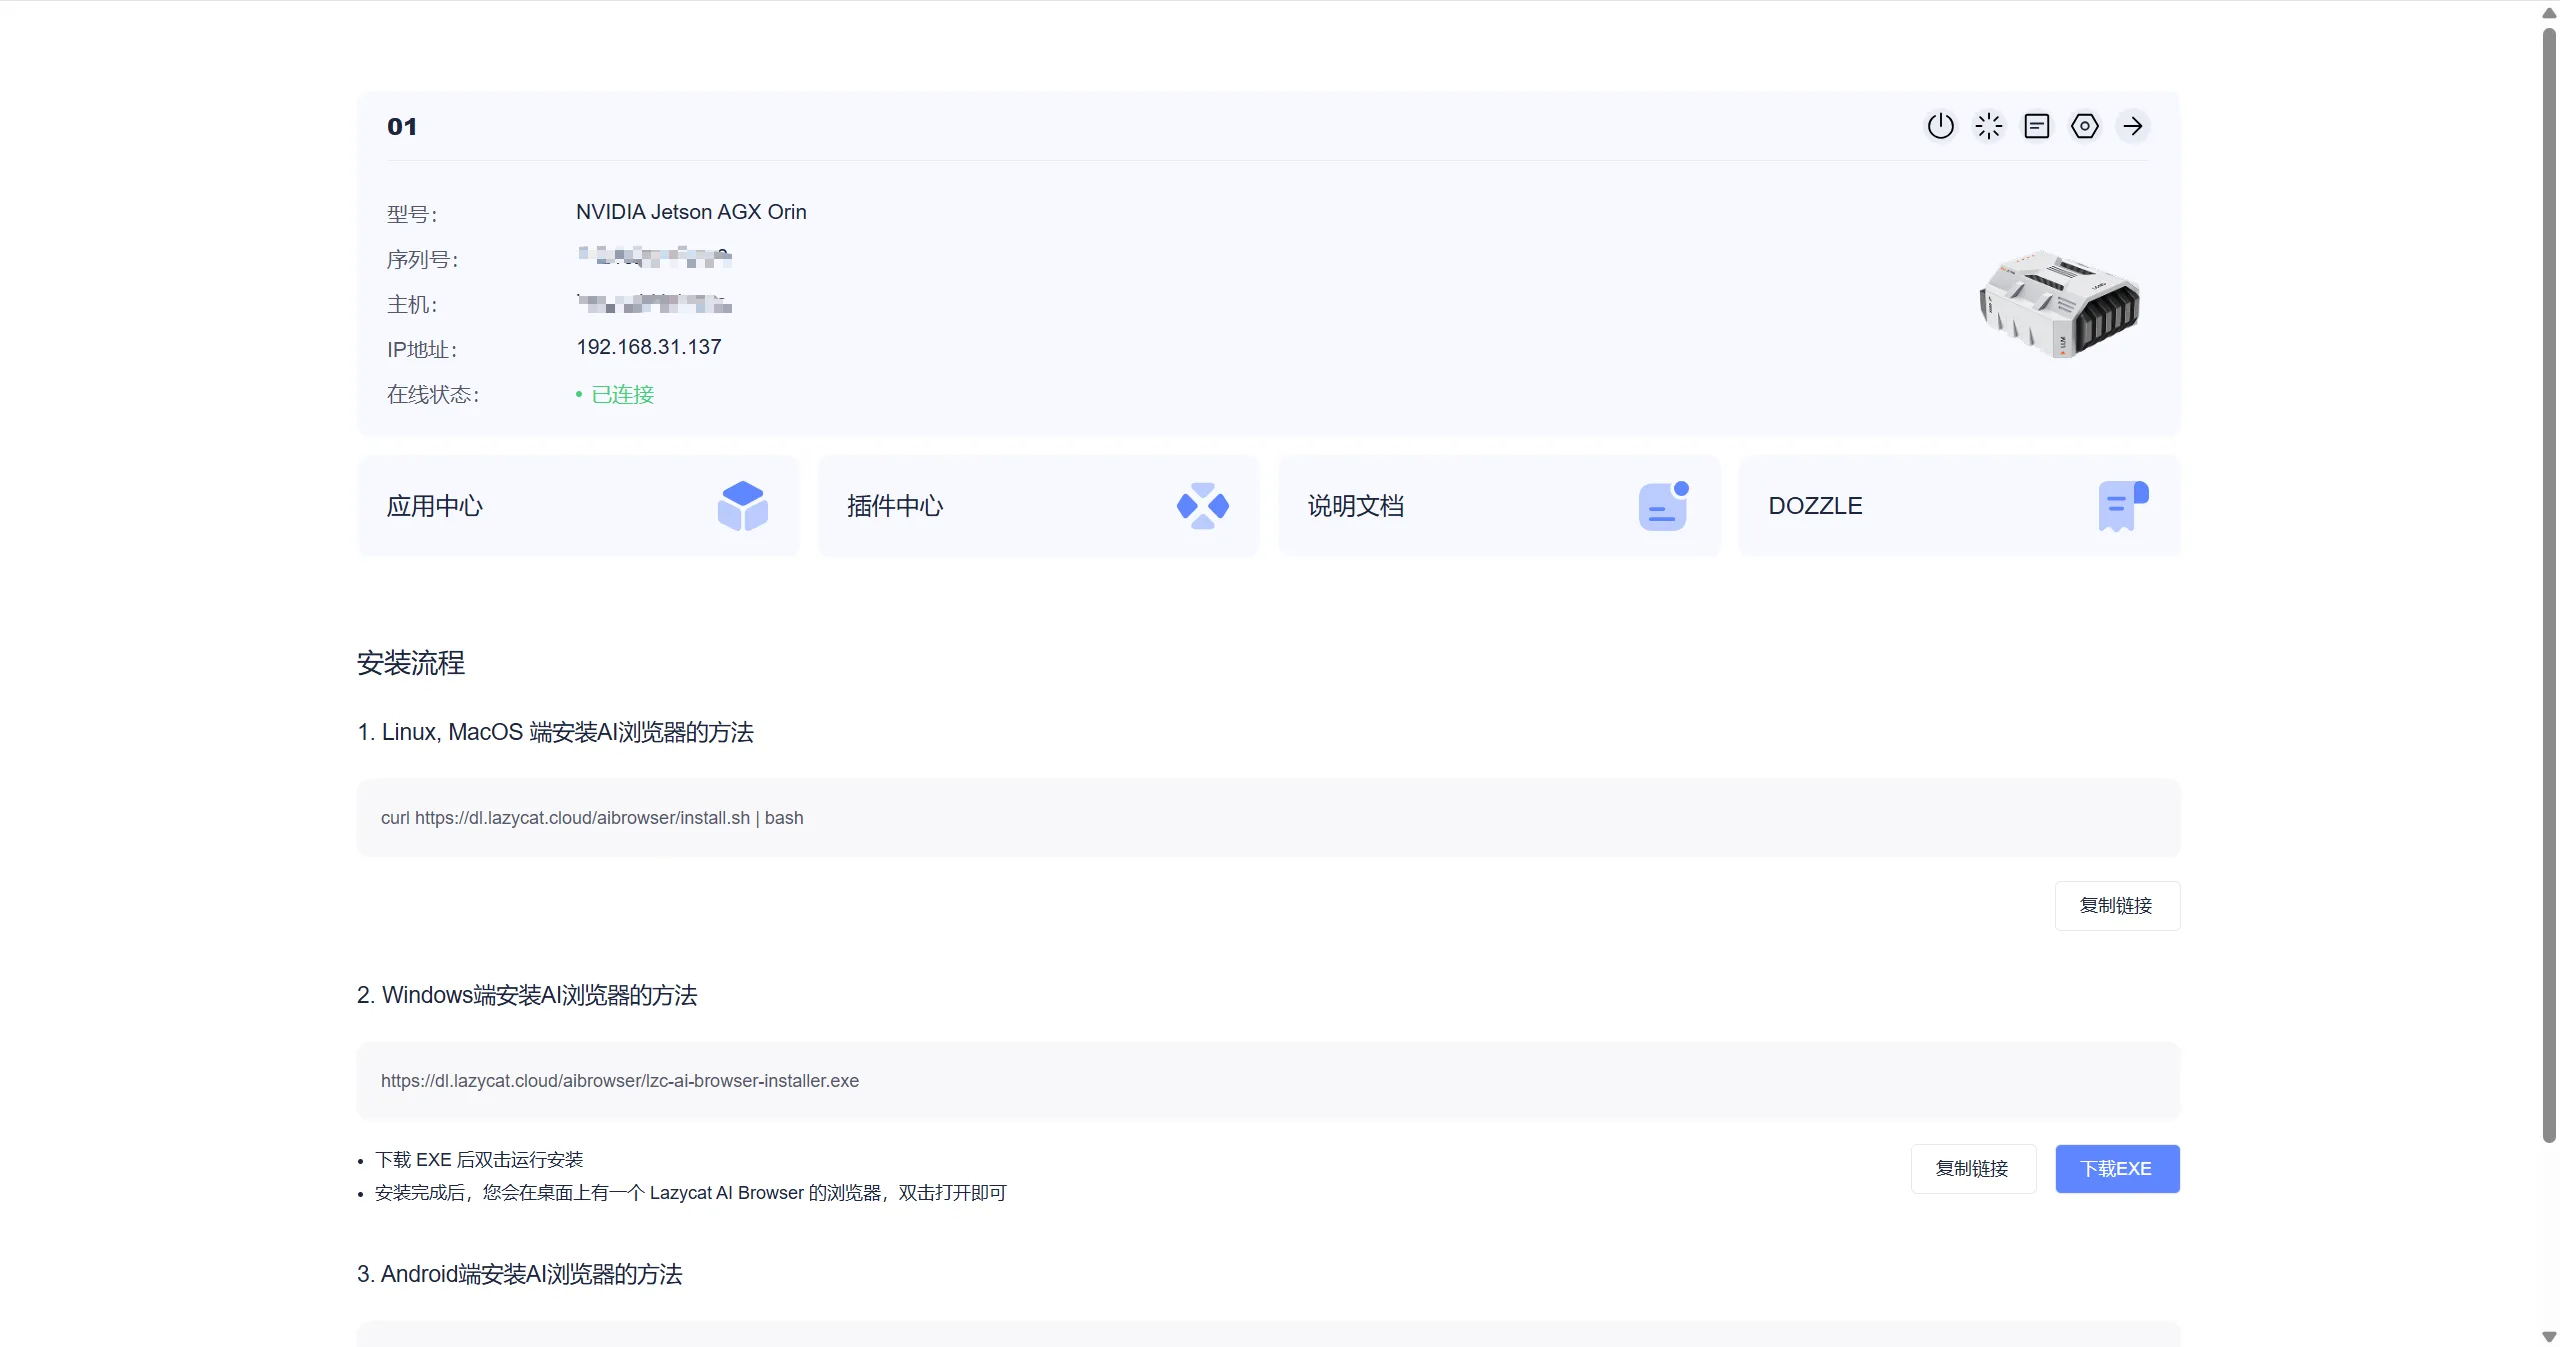This screenshot has height=1347, width=2560.
Task: Click the Jetson device thumbnail image
Action: pos(2059,303)
